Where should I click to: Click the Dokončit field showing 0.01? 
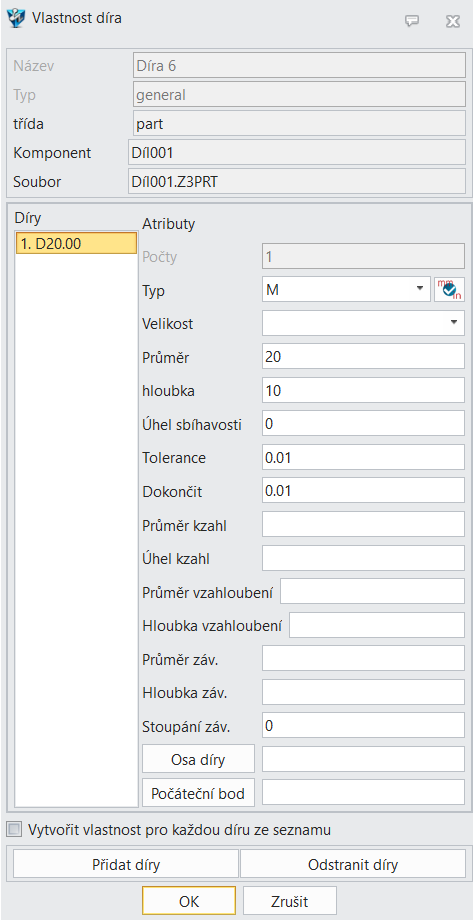[x=363, y=491]
